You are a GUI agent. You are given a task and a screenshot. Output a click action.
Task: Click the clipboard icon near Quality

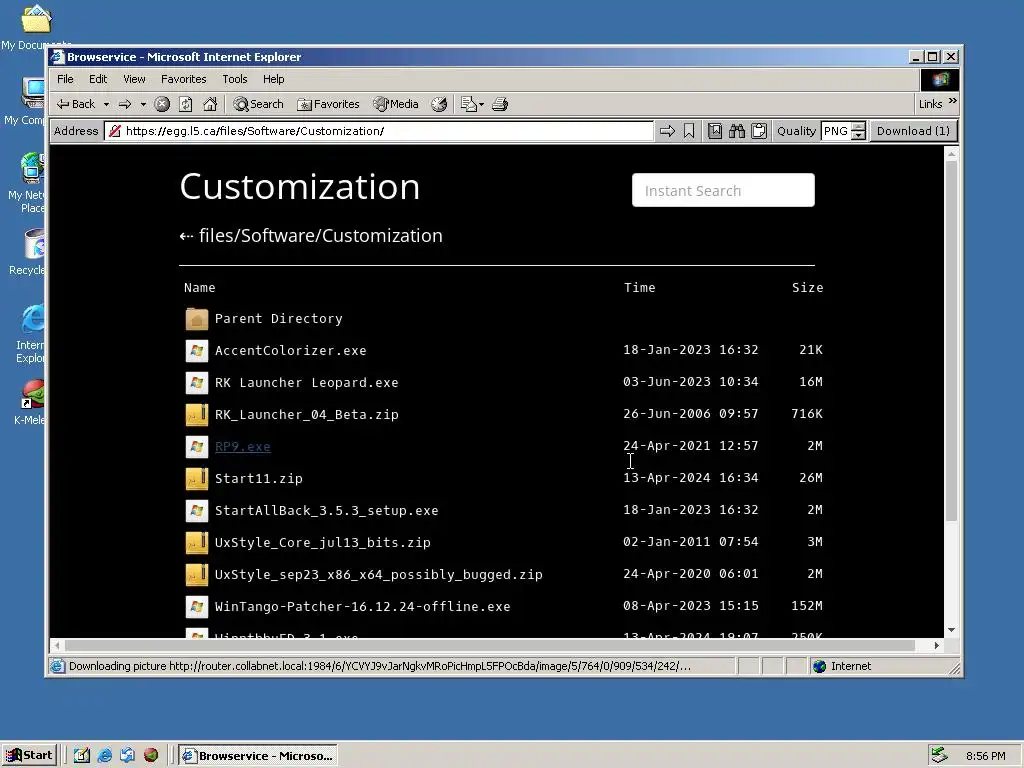pyautogui.click(x=759, y=131)
